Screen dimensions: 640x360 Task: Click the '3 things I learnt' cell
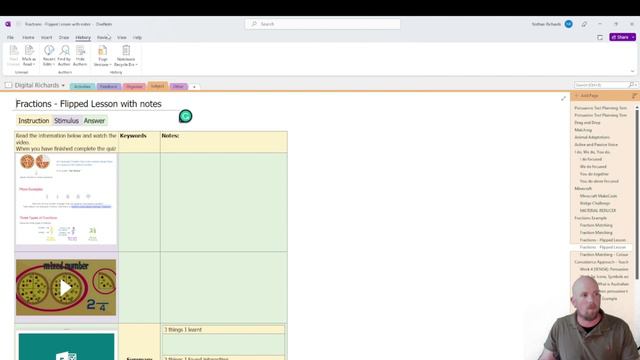pos(223,329)
